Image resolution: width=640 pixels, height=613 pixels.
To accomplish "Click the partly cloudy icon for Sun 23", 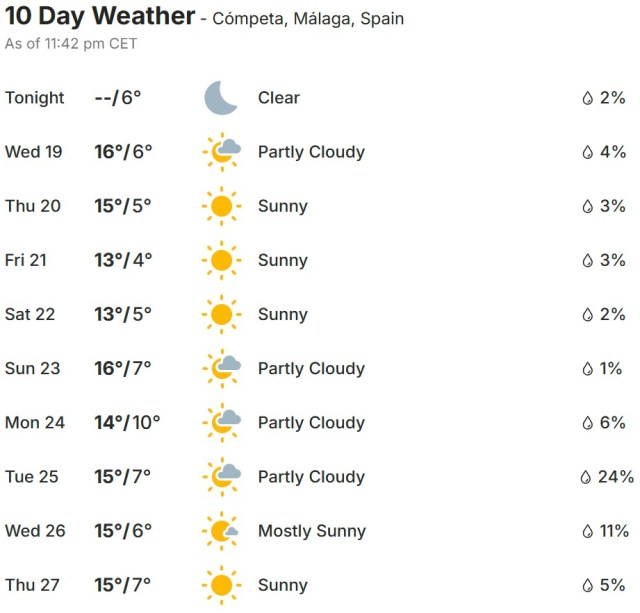I will [x=221, y=368].
